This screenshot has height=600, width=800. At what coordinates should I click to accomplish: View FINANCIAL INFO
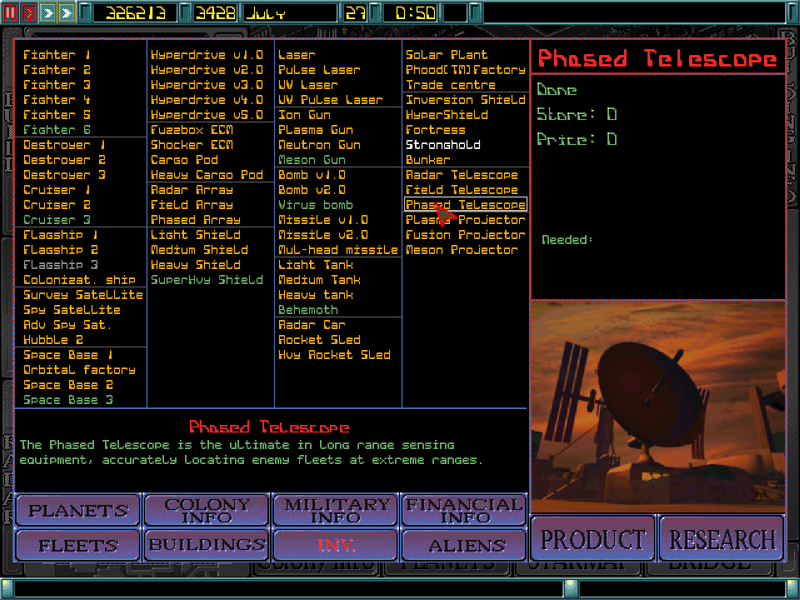coord(463,511)
